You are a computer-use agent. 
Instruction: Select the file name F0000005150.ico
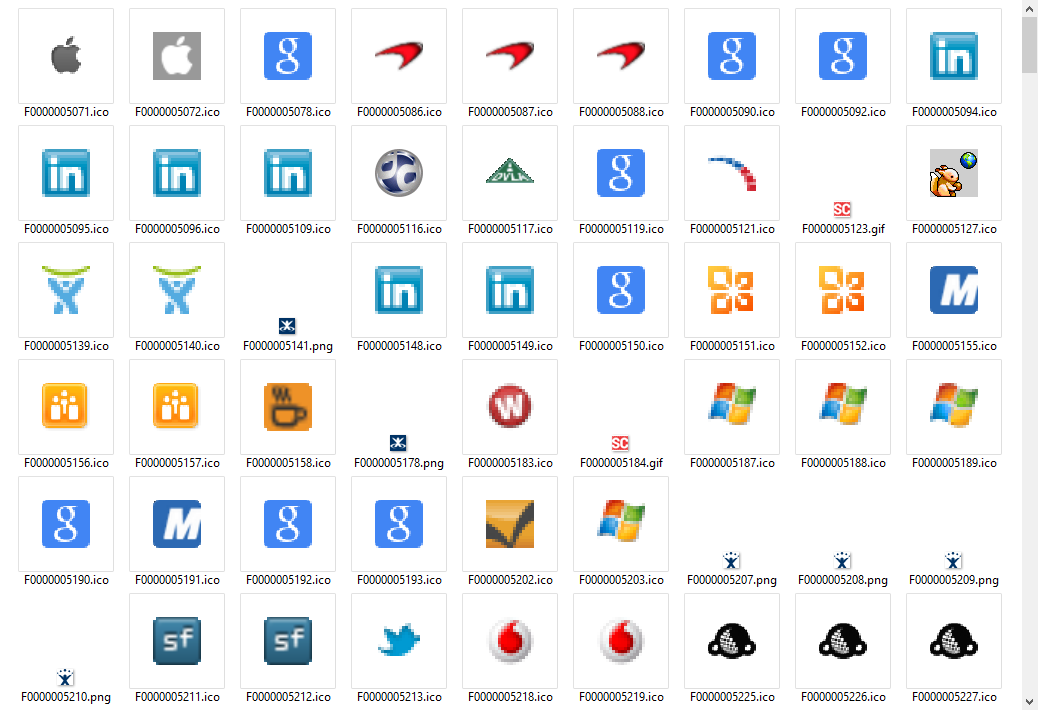(622, 346)
